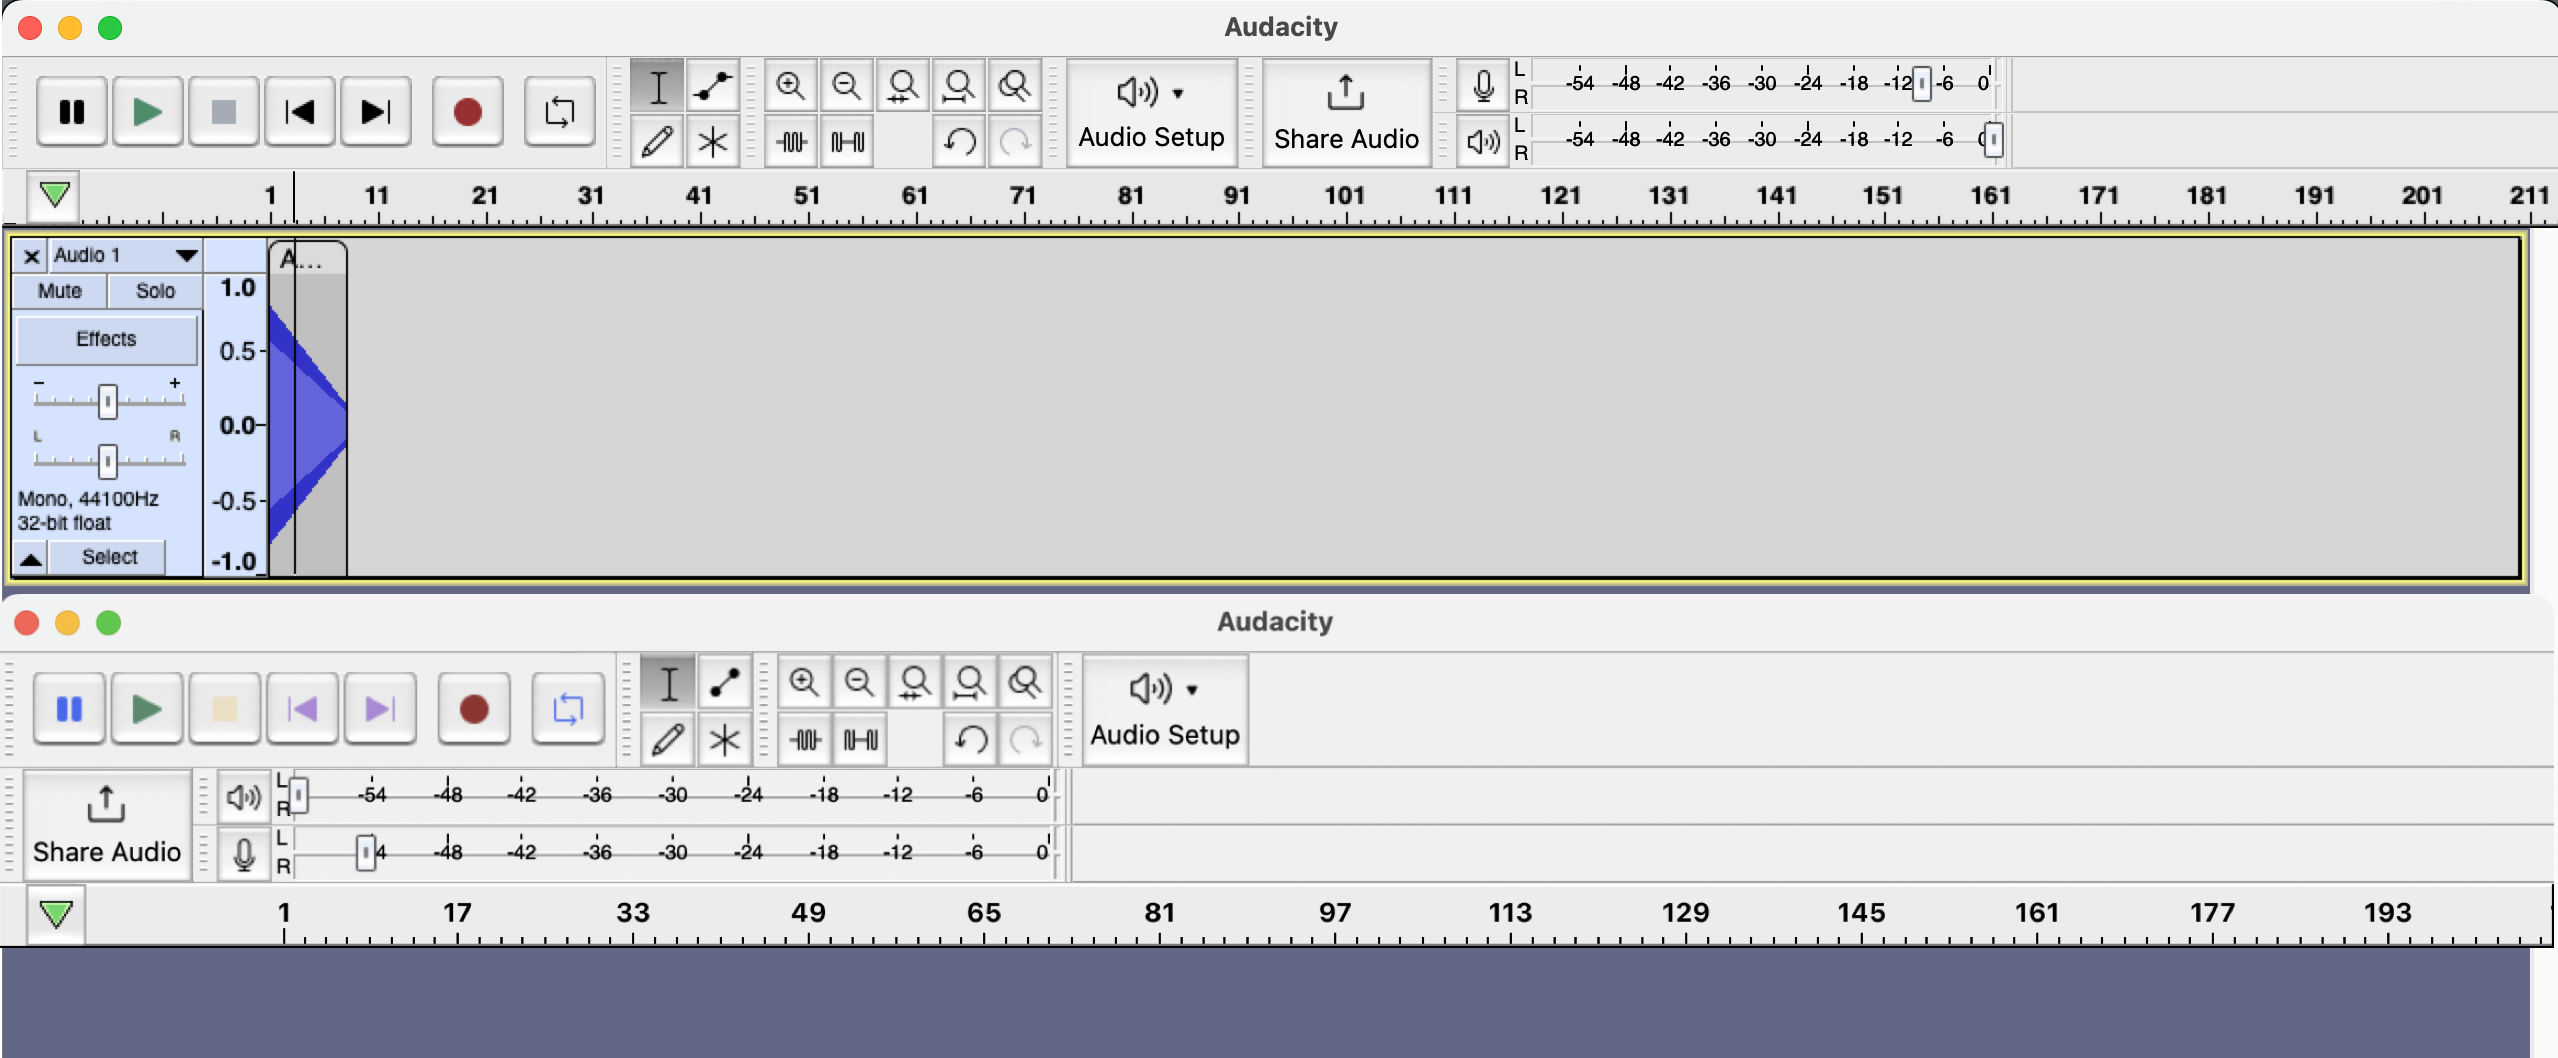The width and height of the screenshot is (2558, 1058).
Task: Click the Zoom Out icon
Action: tap(846, 86)
